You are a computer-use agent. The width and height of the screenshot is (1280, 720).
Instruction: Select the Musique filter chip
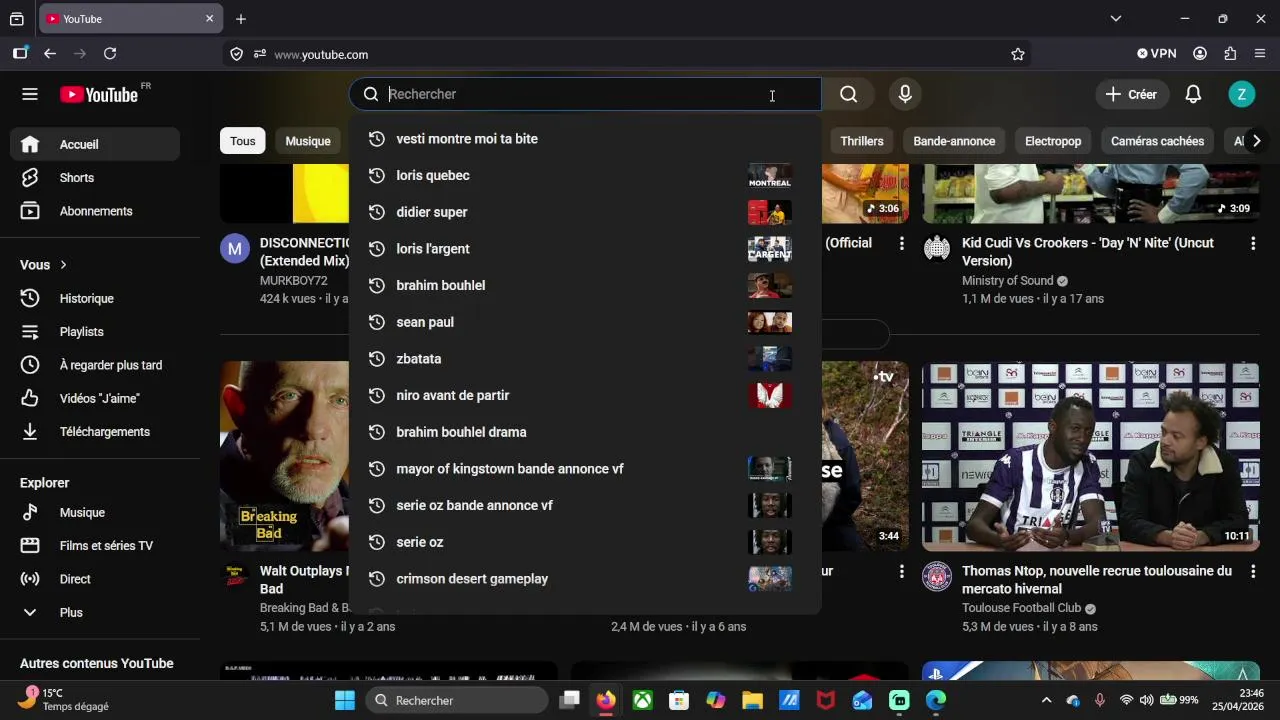pos(308,141)
